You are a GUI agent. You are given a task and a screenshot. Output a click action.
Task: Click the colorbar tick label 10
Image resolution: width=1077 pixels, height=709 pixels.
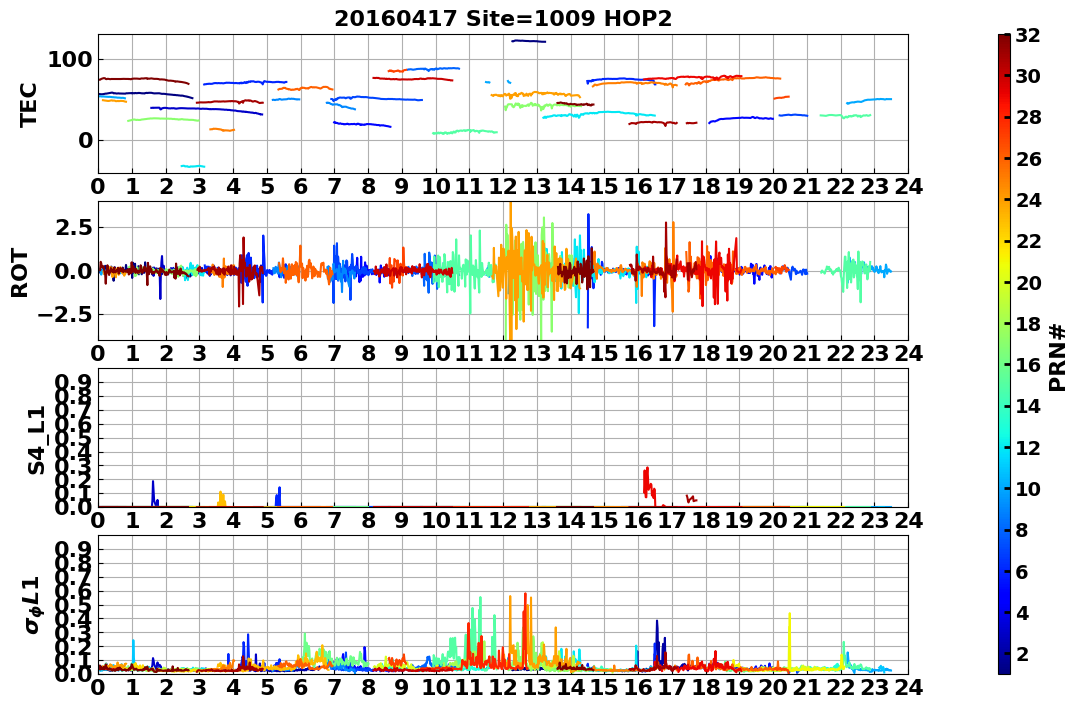1028,488
